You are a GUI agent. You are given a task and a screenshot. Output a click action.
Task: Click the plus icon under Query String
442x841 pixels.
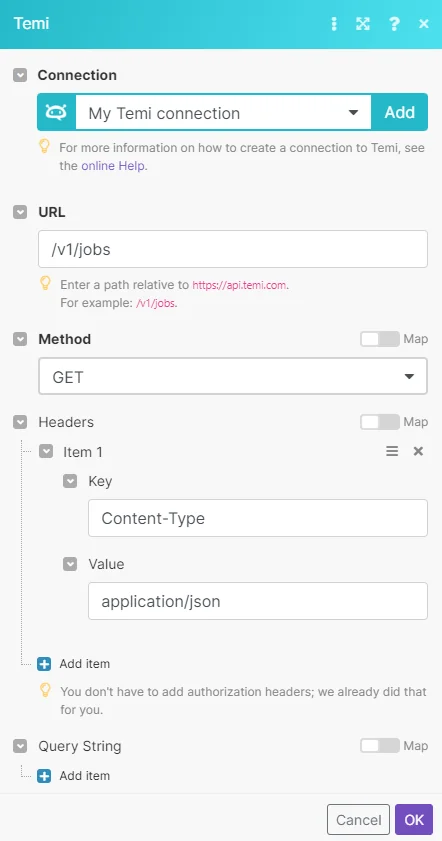click(x=44, y=776)
